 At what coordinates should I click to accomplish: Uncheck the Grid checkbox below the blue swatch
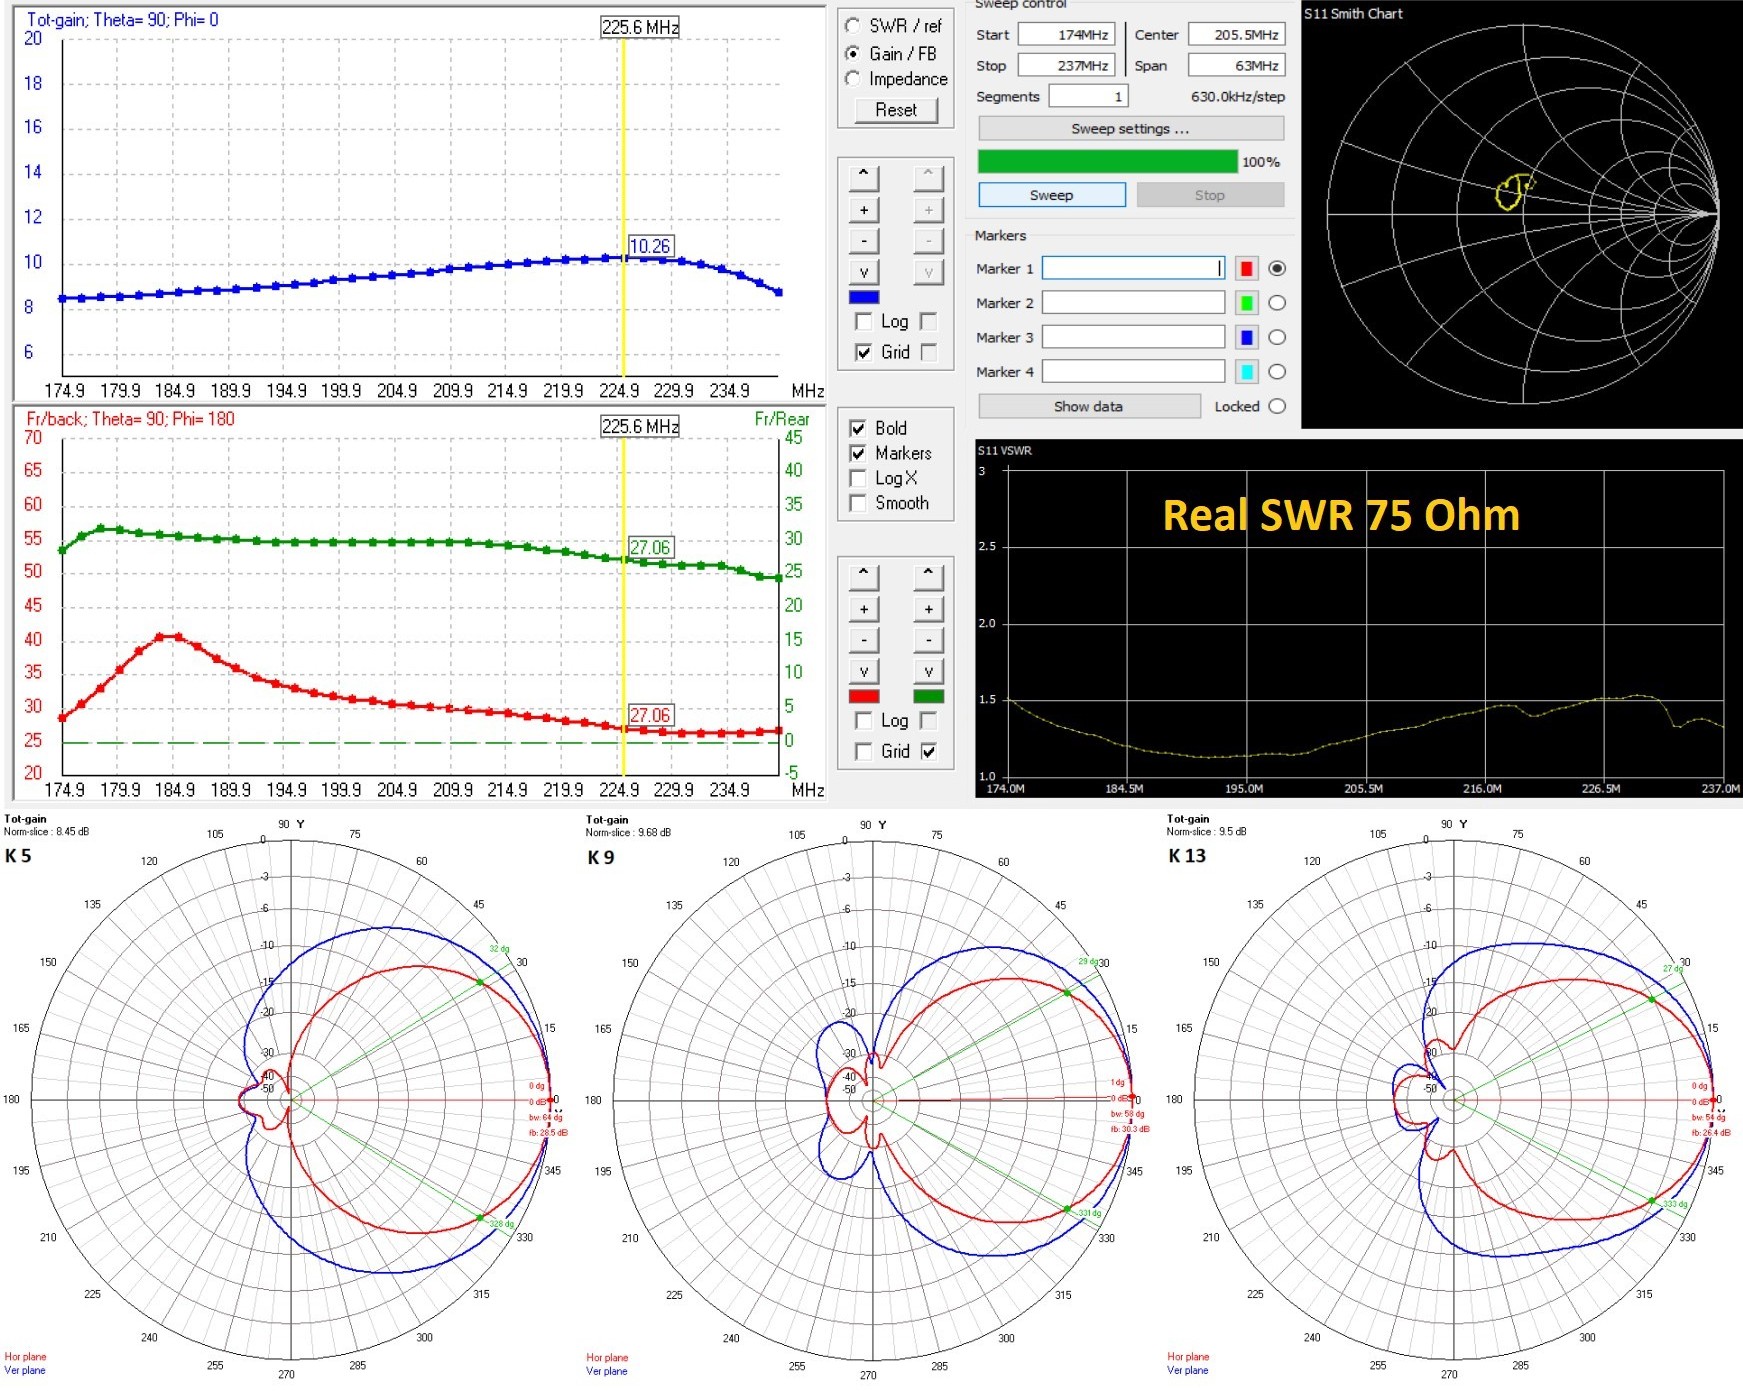click(x=864, y=352)
